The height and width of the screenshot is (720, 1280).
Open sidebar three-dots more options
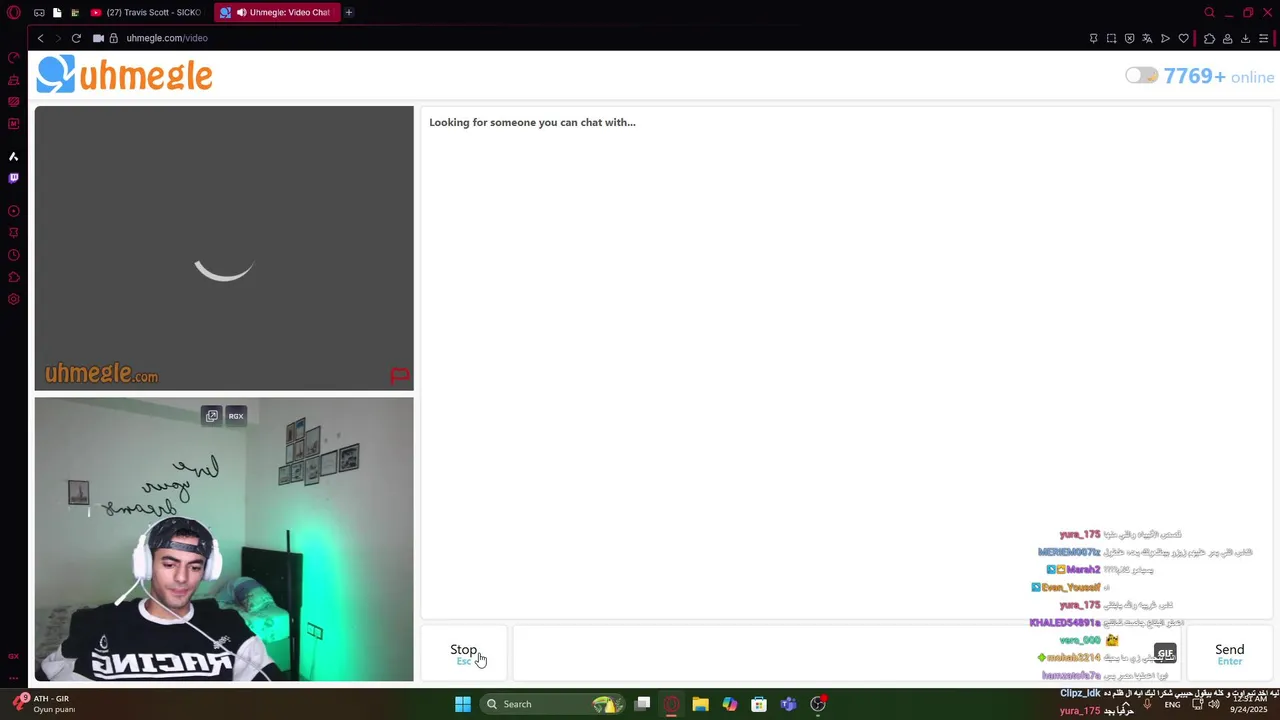[x=14, y=677]
